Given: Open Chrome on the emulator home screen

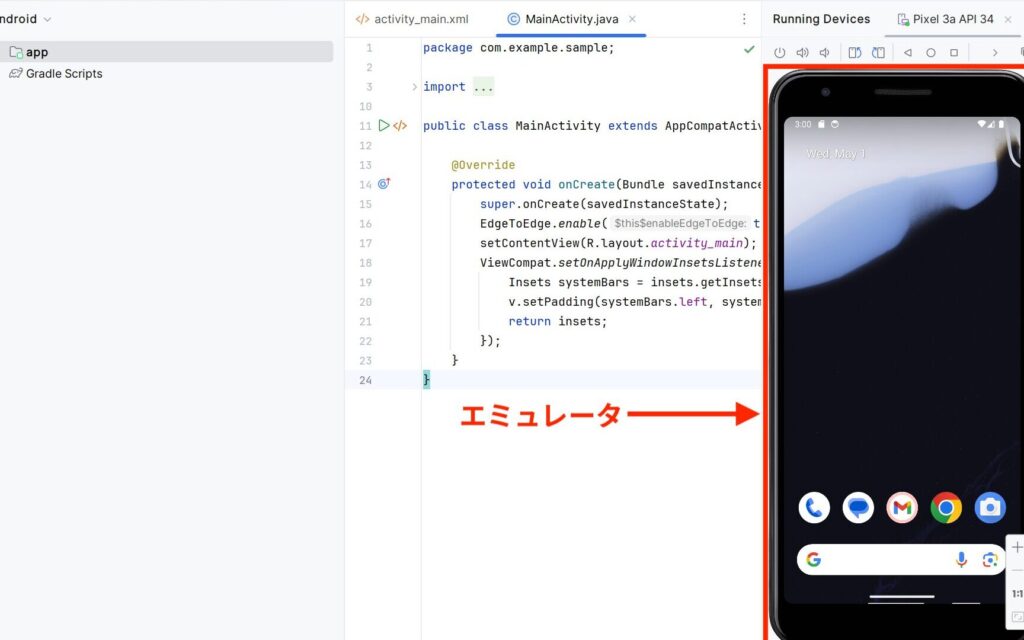Looking at the screenshot, I should click(946, 508).
